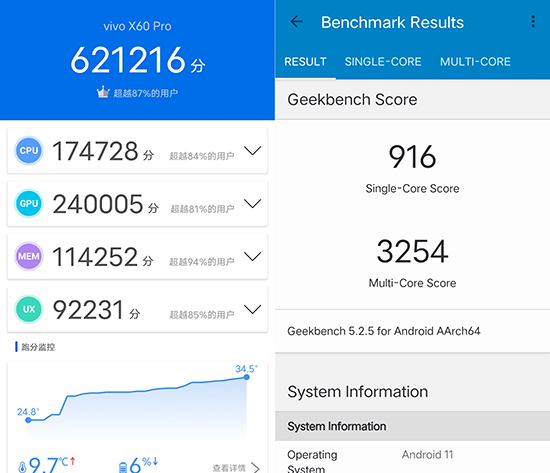
Task: Tap the blue CPU score icon
Action: coord(29,151)
